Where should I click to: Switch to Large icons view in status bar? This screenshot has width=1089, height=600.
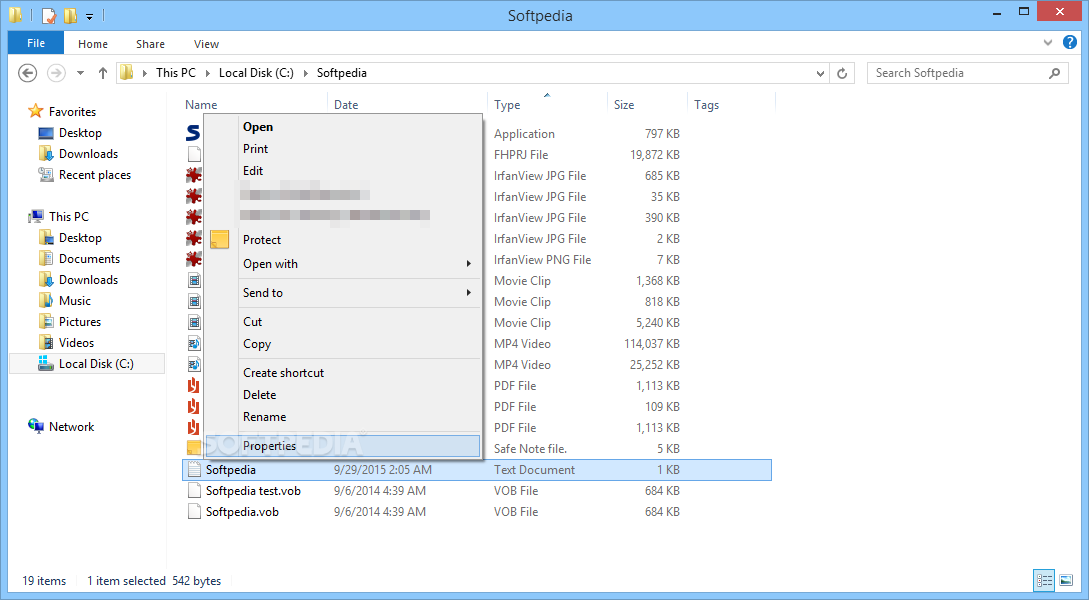tap(1065, 581)
